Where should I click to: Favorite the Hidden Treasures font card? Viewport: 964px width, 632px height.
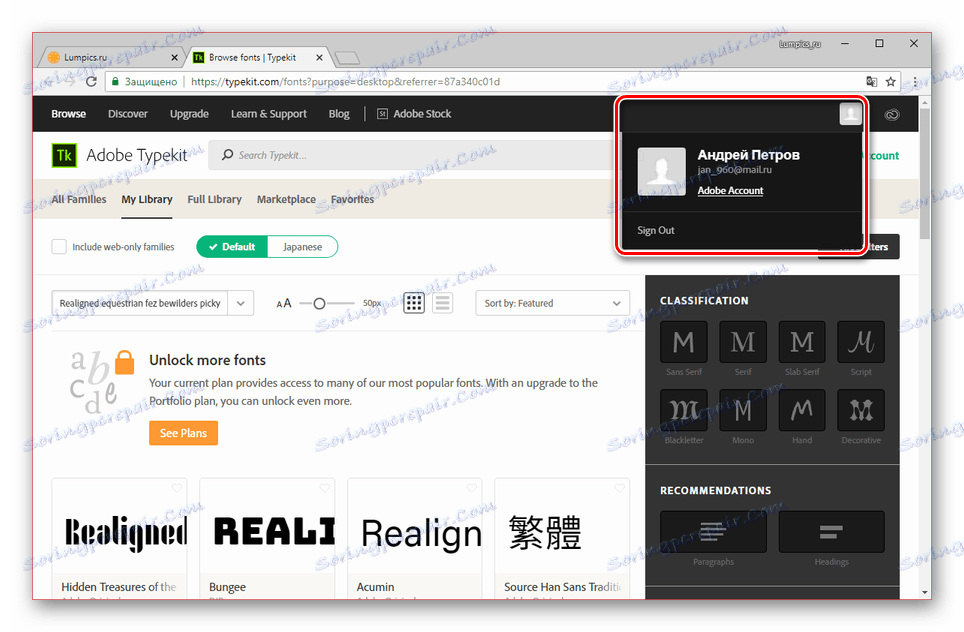[176, 488]
